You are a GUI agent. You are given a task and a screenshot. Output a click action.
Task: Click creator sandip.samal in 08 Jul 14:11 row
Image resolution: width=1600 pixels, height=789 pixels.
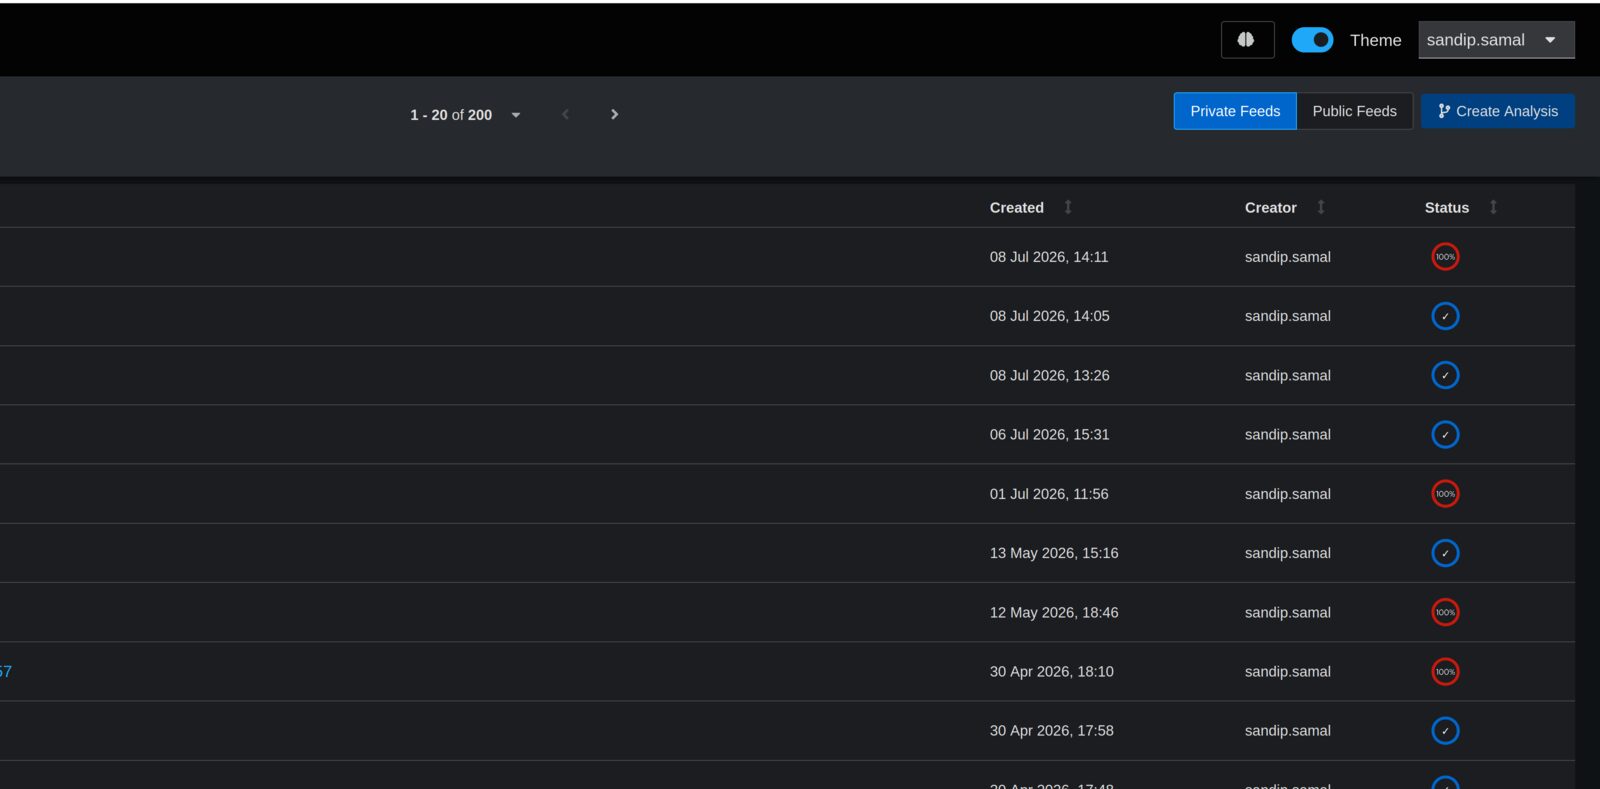[1288, 257]
